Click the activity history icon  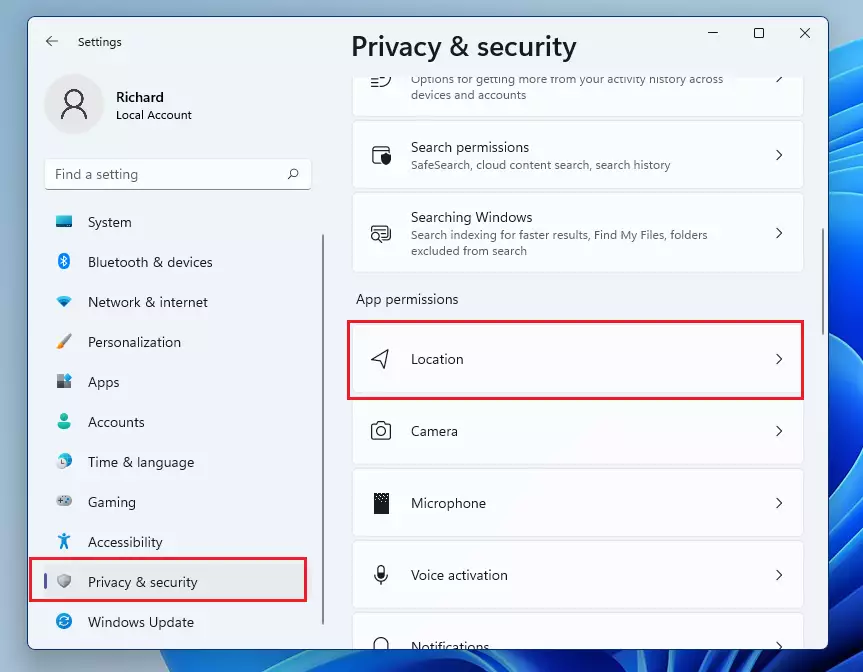[381, 81]
